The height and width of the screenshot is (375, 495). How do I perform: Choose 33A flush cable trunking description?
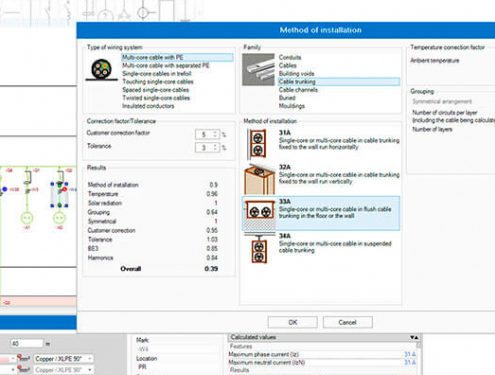pos(335,212)
